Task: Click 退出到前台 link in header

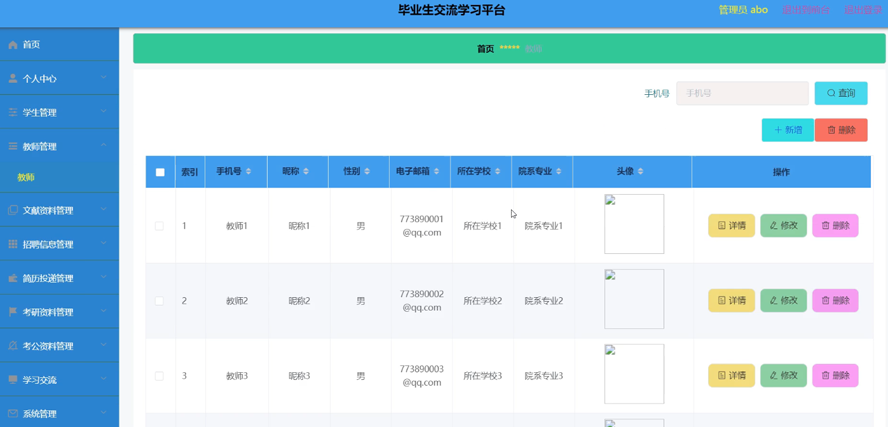Action: [x=806, y=10]
